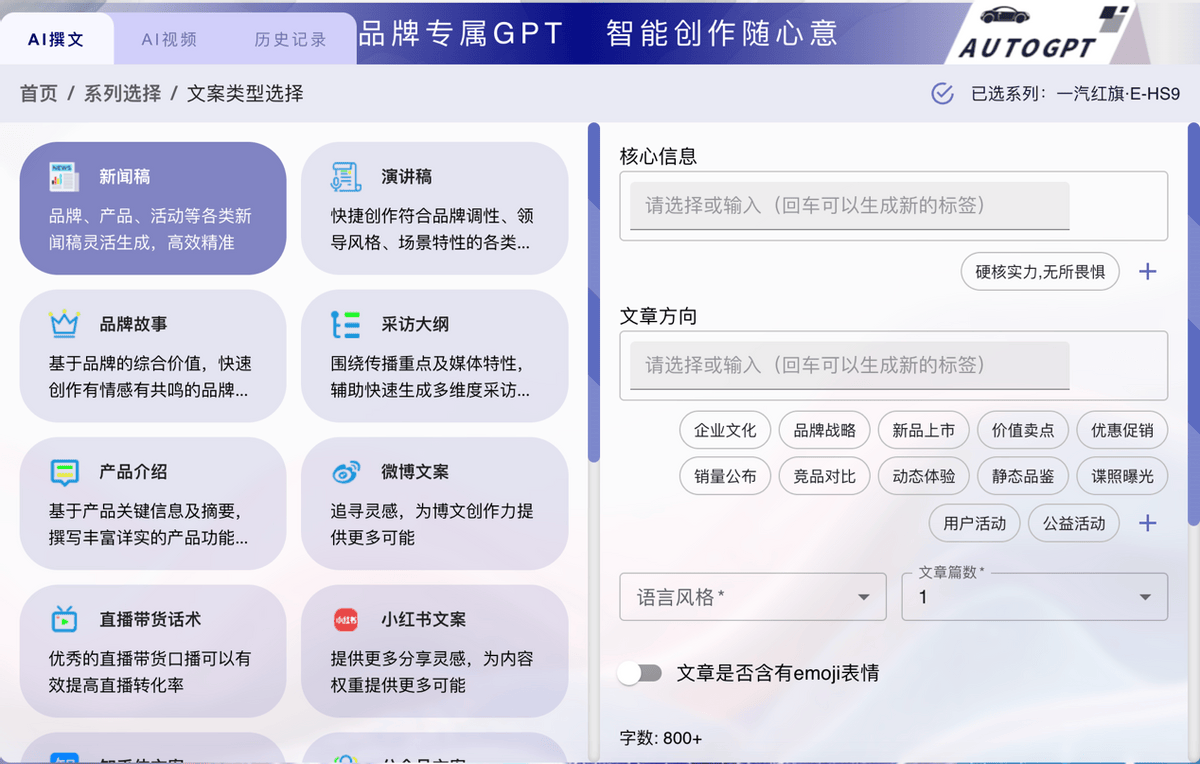The image size is (1200, 764).
Task: Switch to the AI视频 tab
Action: pos(169,40)
